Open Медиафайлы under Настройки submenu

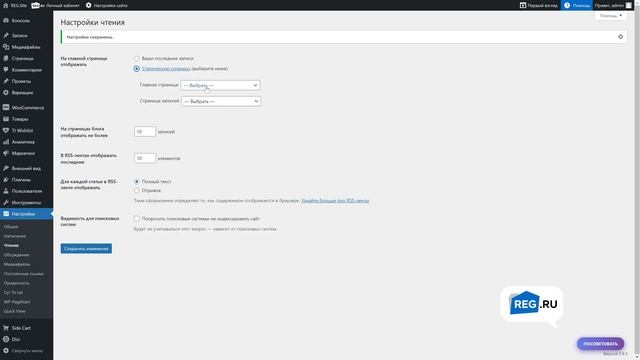17,264
